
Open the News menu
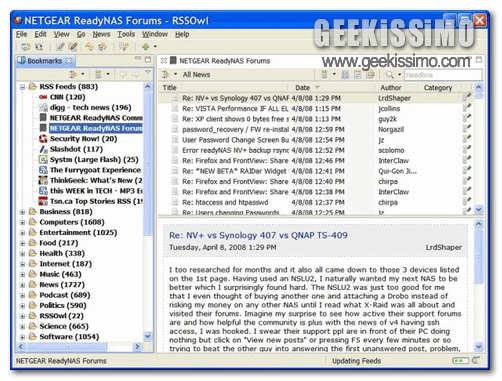coord(101,34)
